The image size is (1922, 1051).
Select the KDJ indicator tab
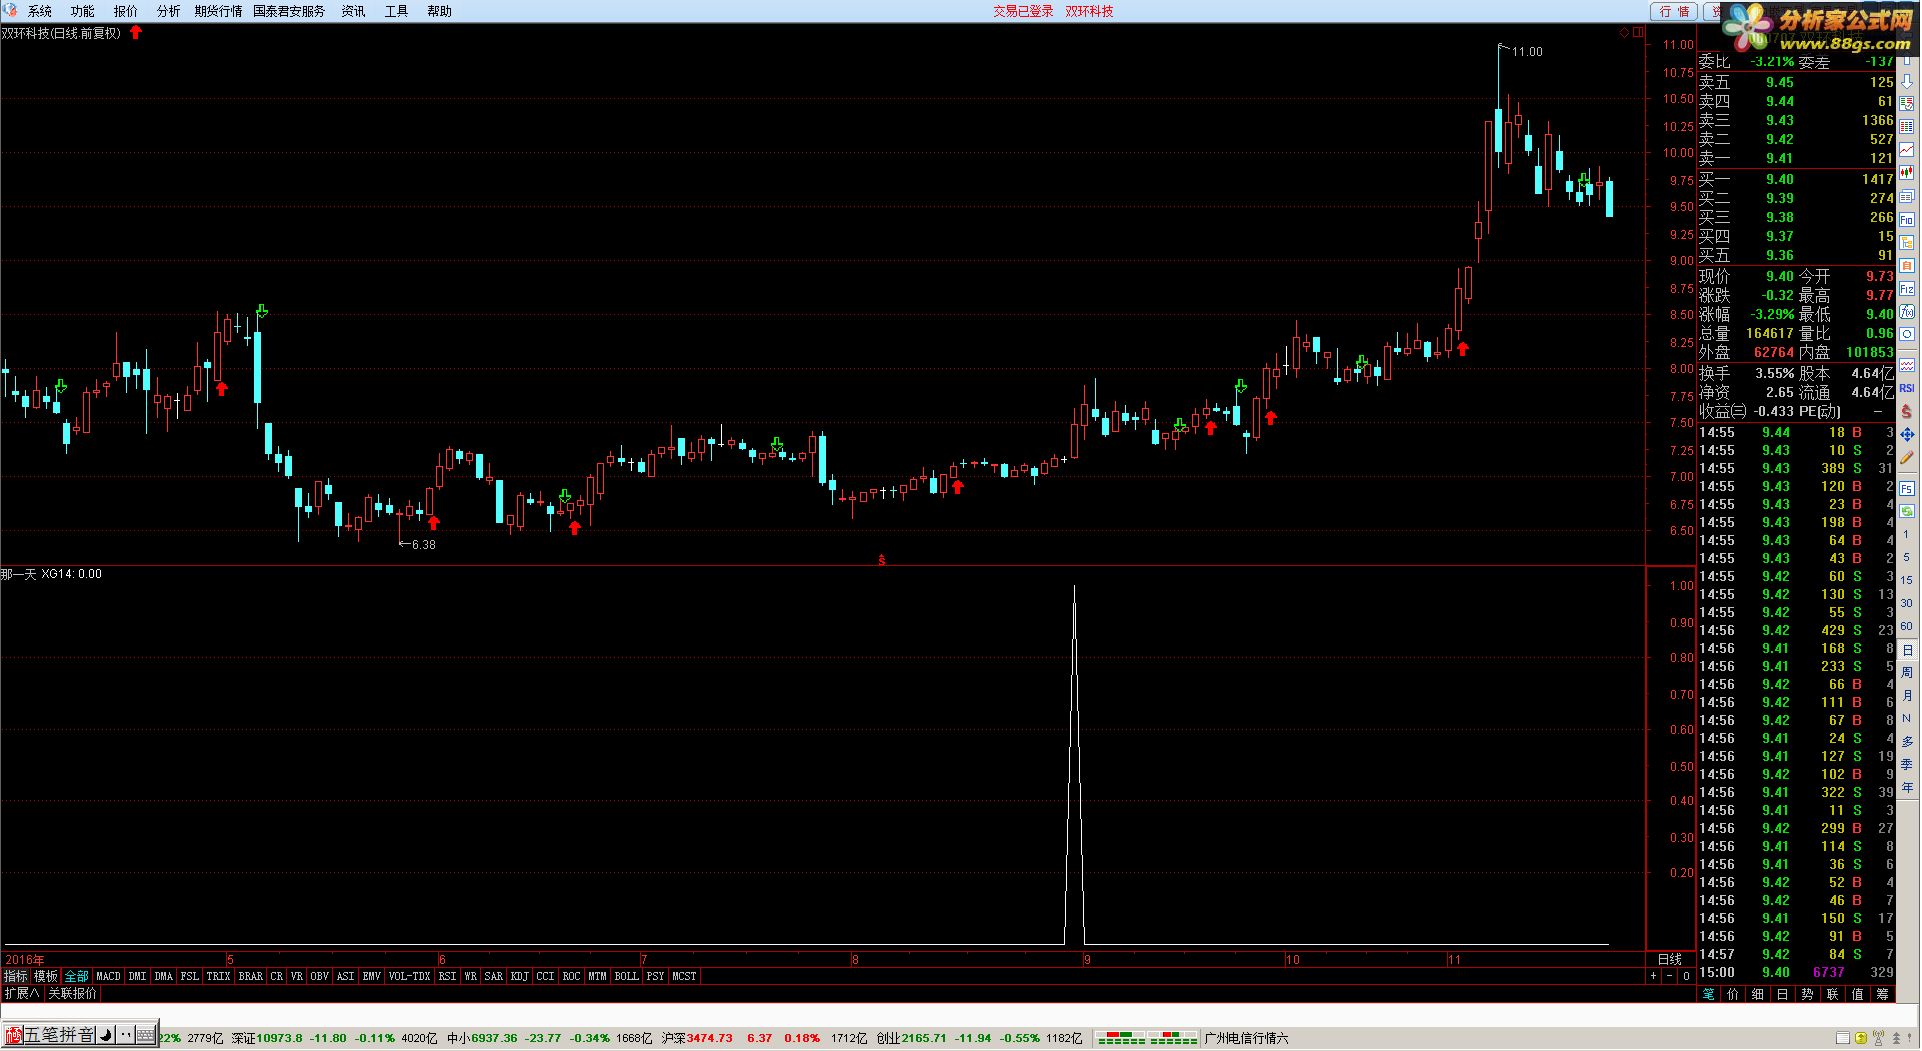tap(519, 976)
